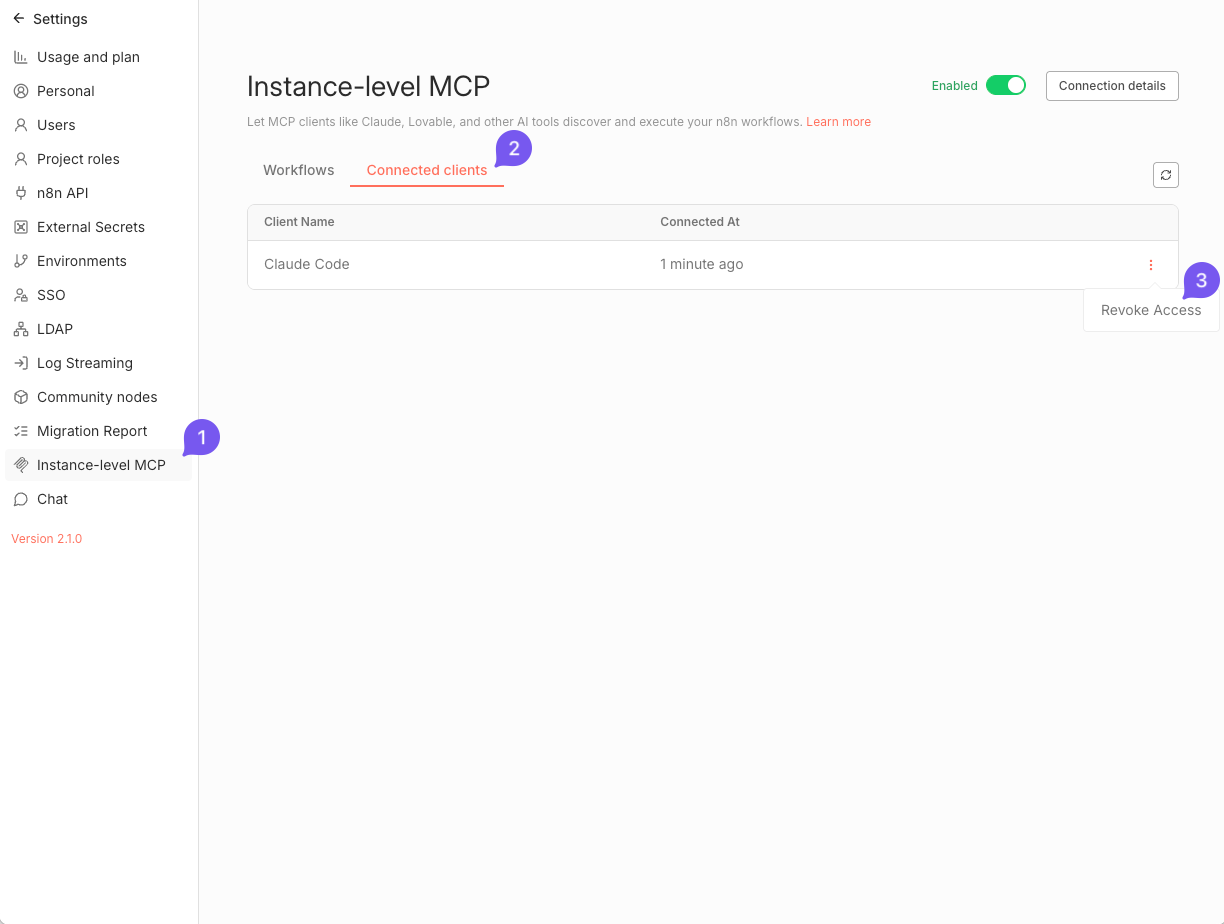1224x924 pixels.
Task: Select the Users icon in sidebar
Action: pyautogui.click(x=18, y=125)
